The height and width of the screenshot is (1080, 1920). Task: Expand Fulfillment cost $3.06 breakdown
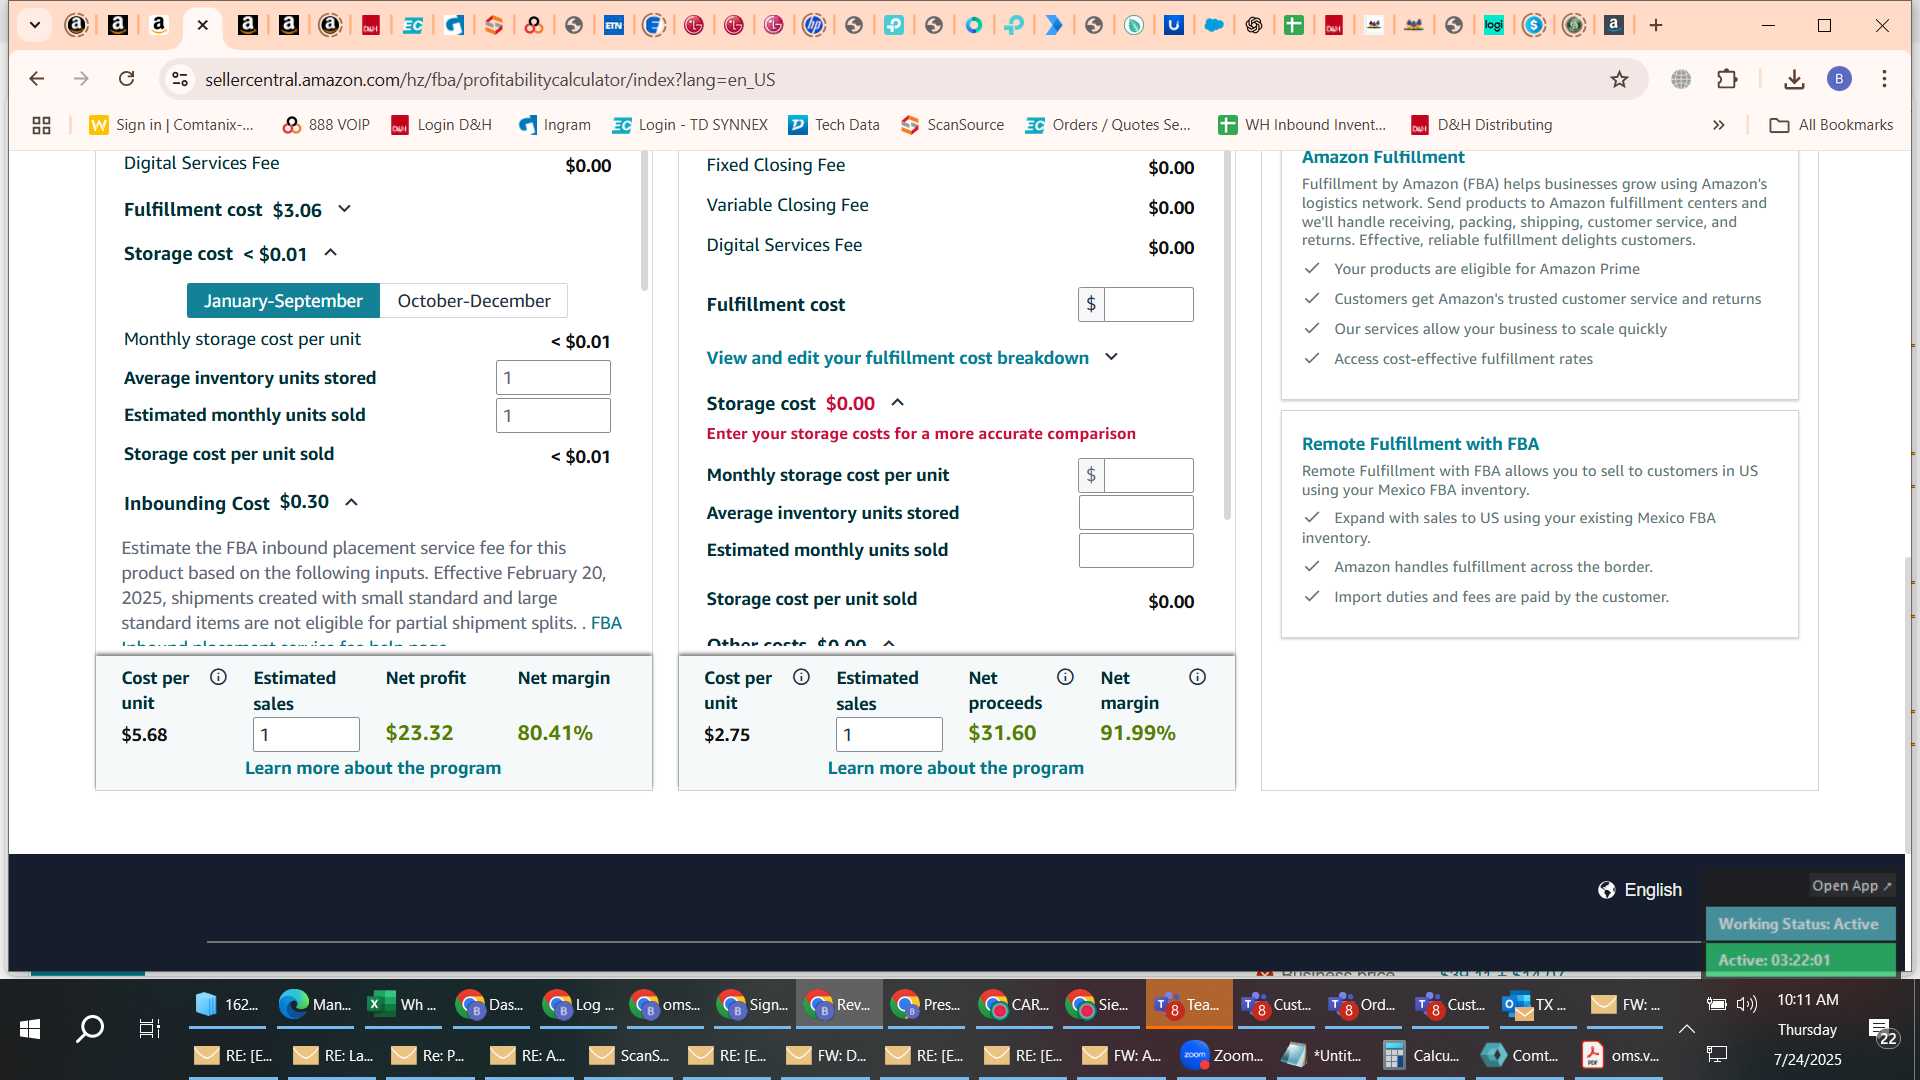(344, 209)
